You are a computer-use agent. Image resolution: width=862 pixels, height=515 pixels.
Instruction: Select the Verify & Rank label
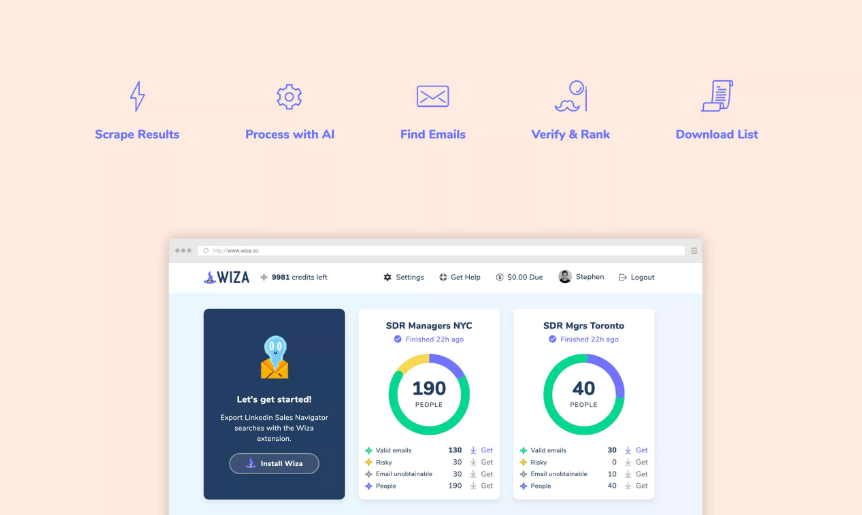(x=571, y=135)
